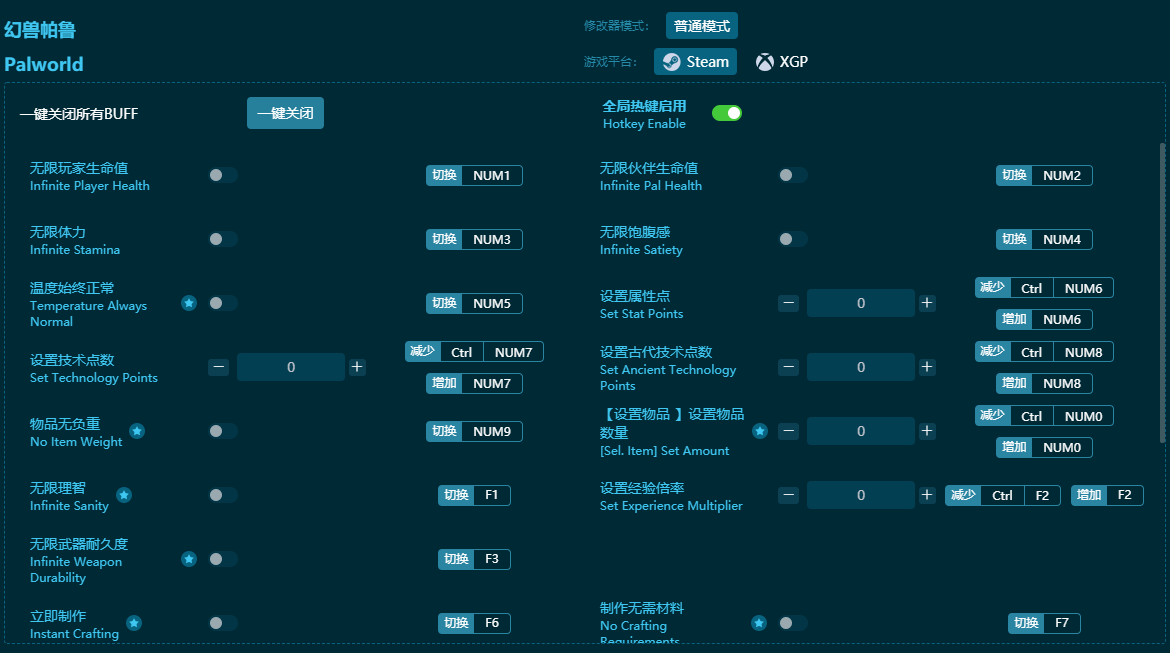Toggle Infinite Pal Health on
Image resolution: width=1170 pixels, height=653 pixels.
[792, 175]
